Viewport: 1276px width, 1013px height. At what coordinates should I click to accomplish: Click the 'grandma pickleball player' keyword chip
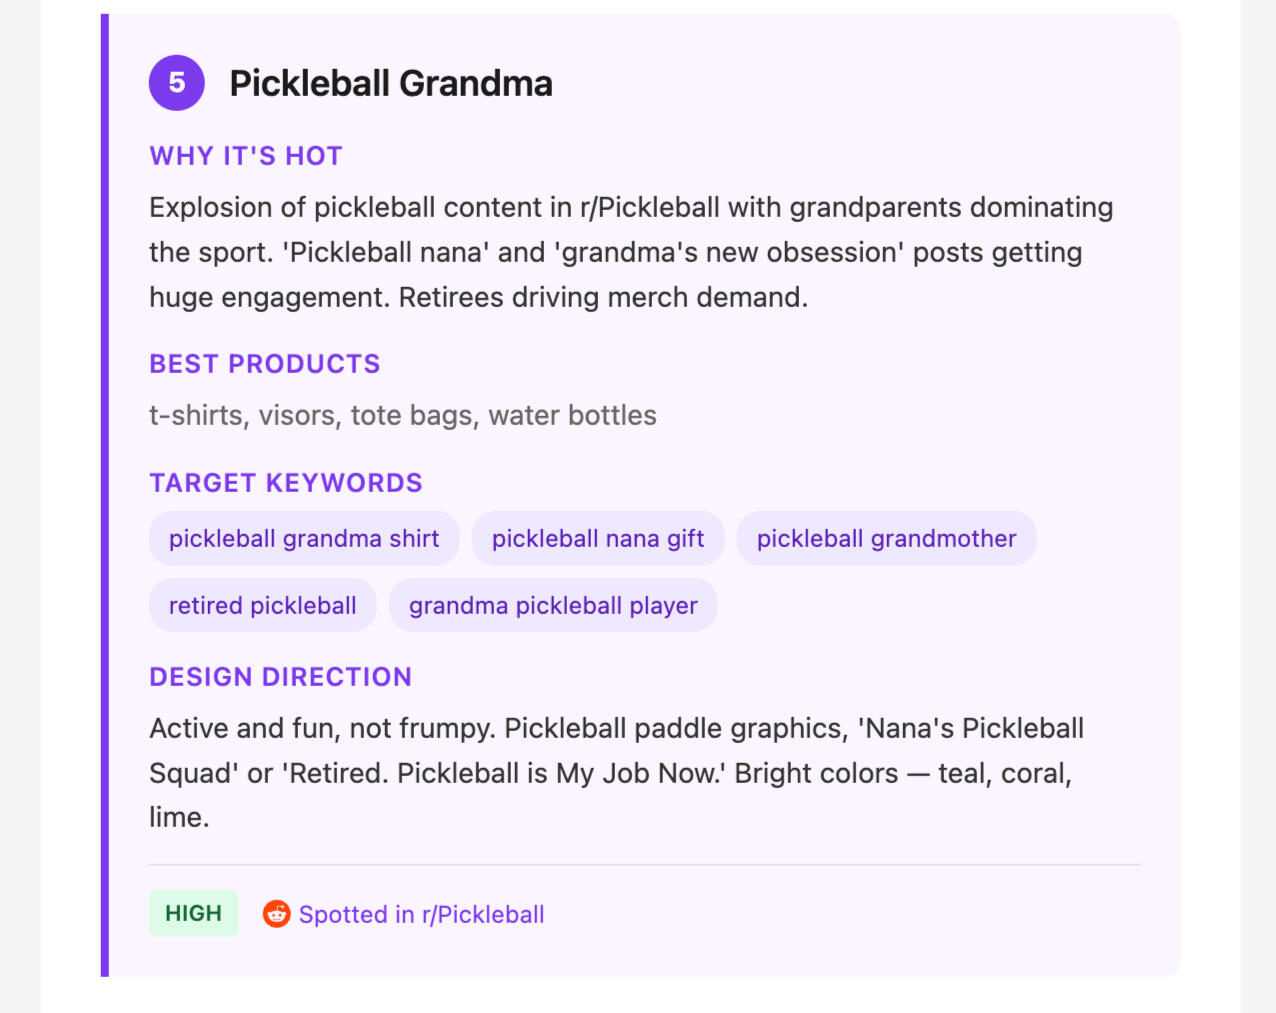point(553,606)
